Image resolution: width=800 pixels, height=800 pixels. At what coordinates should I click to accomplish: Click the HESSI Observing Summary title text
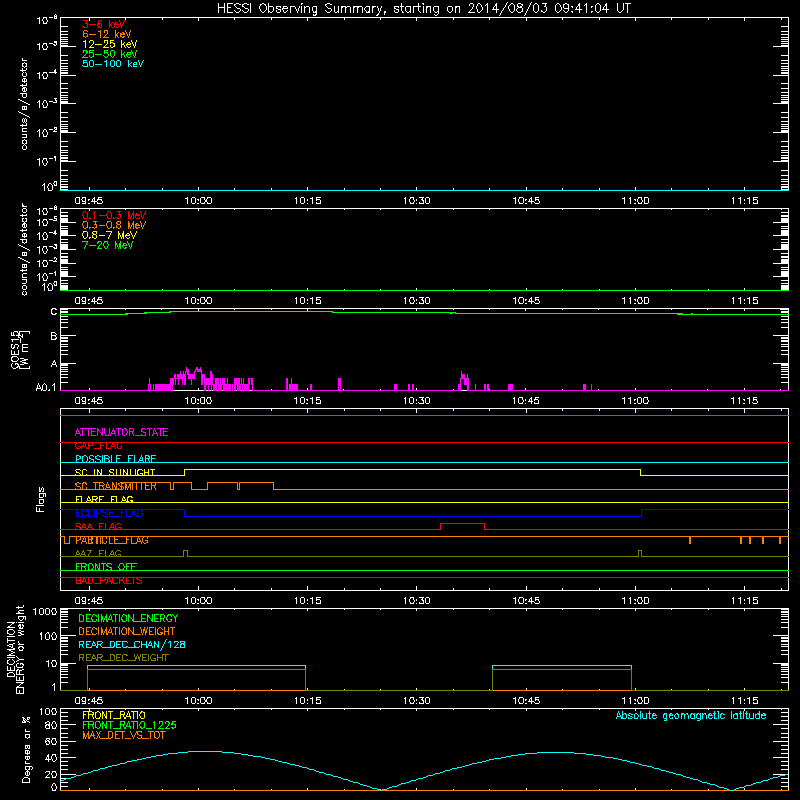(x=423, y=9)
